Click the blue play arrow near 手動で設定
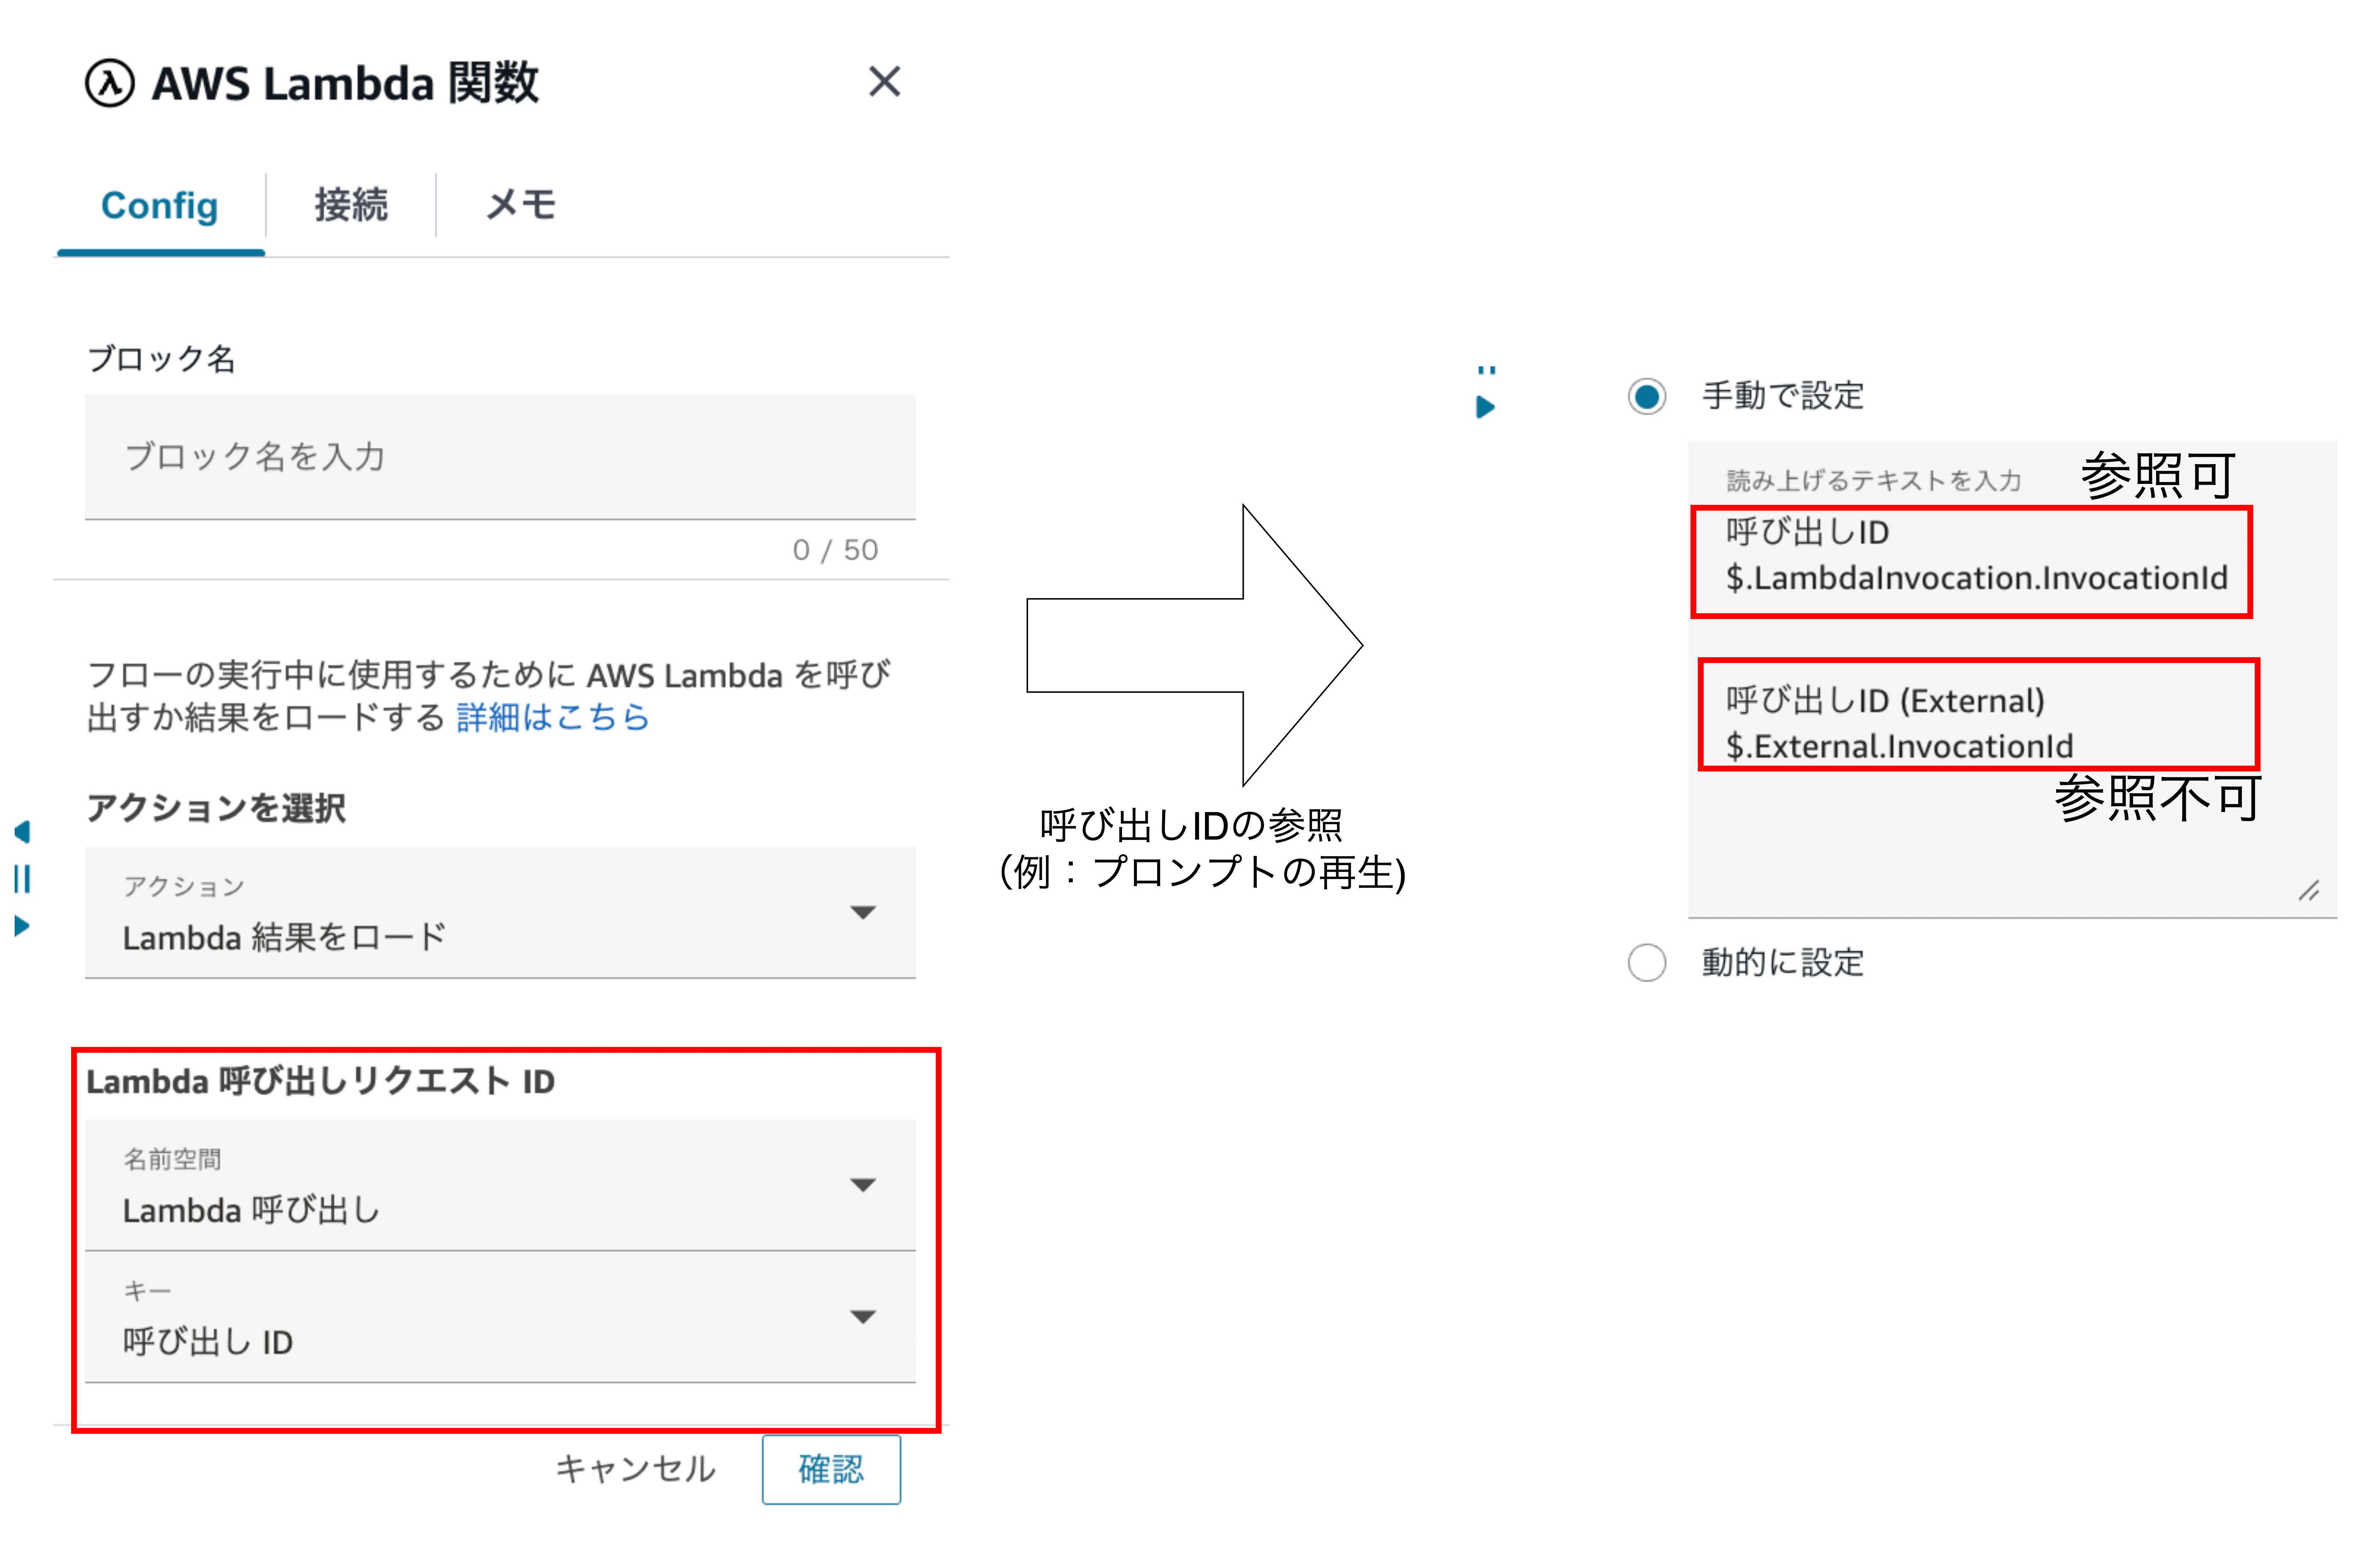 point(1486,407)
